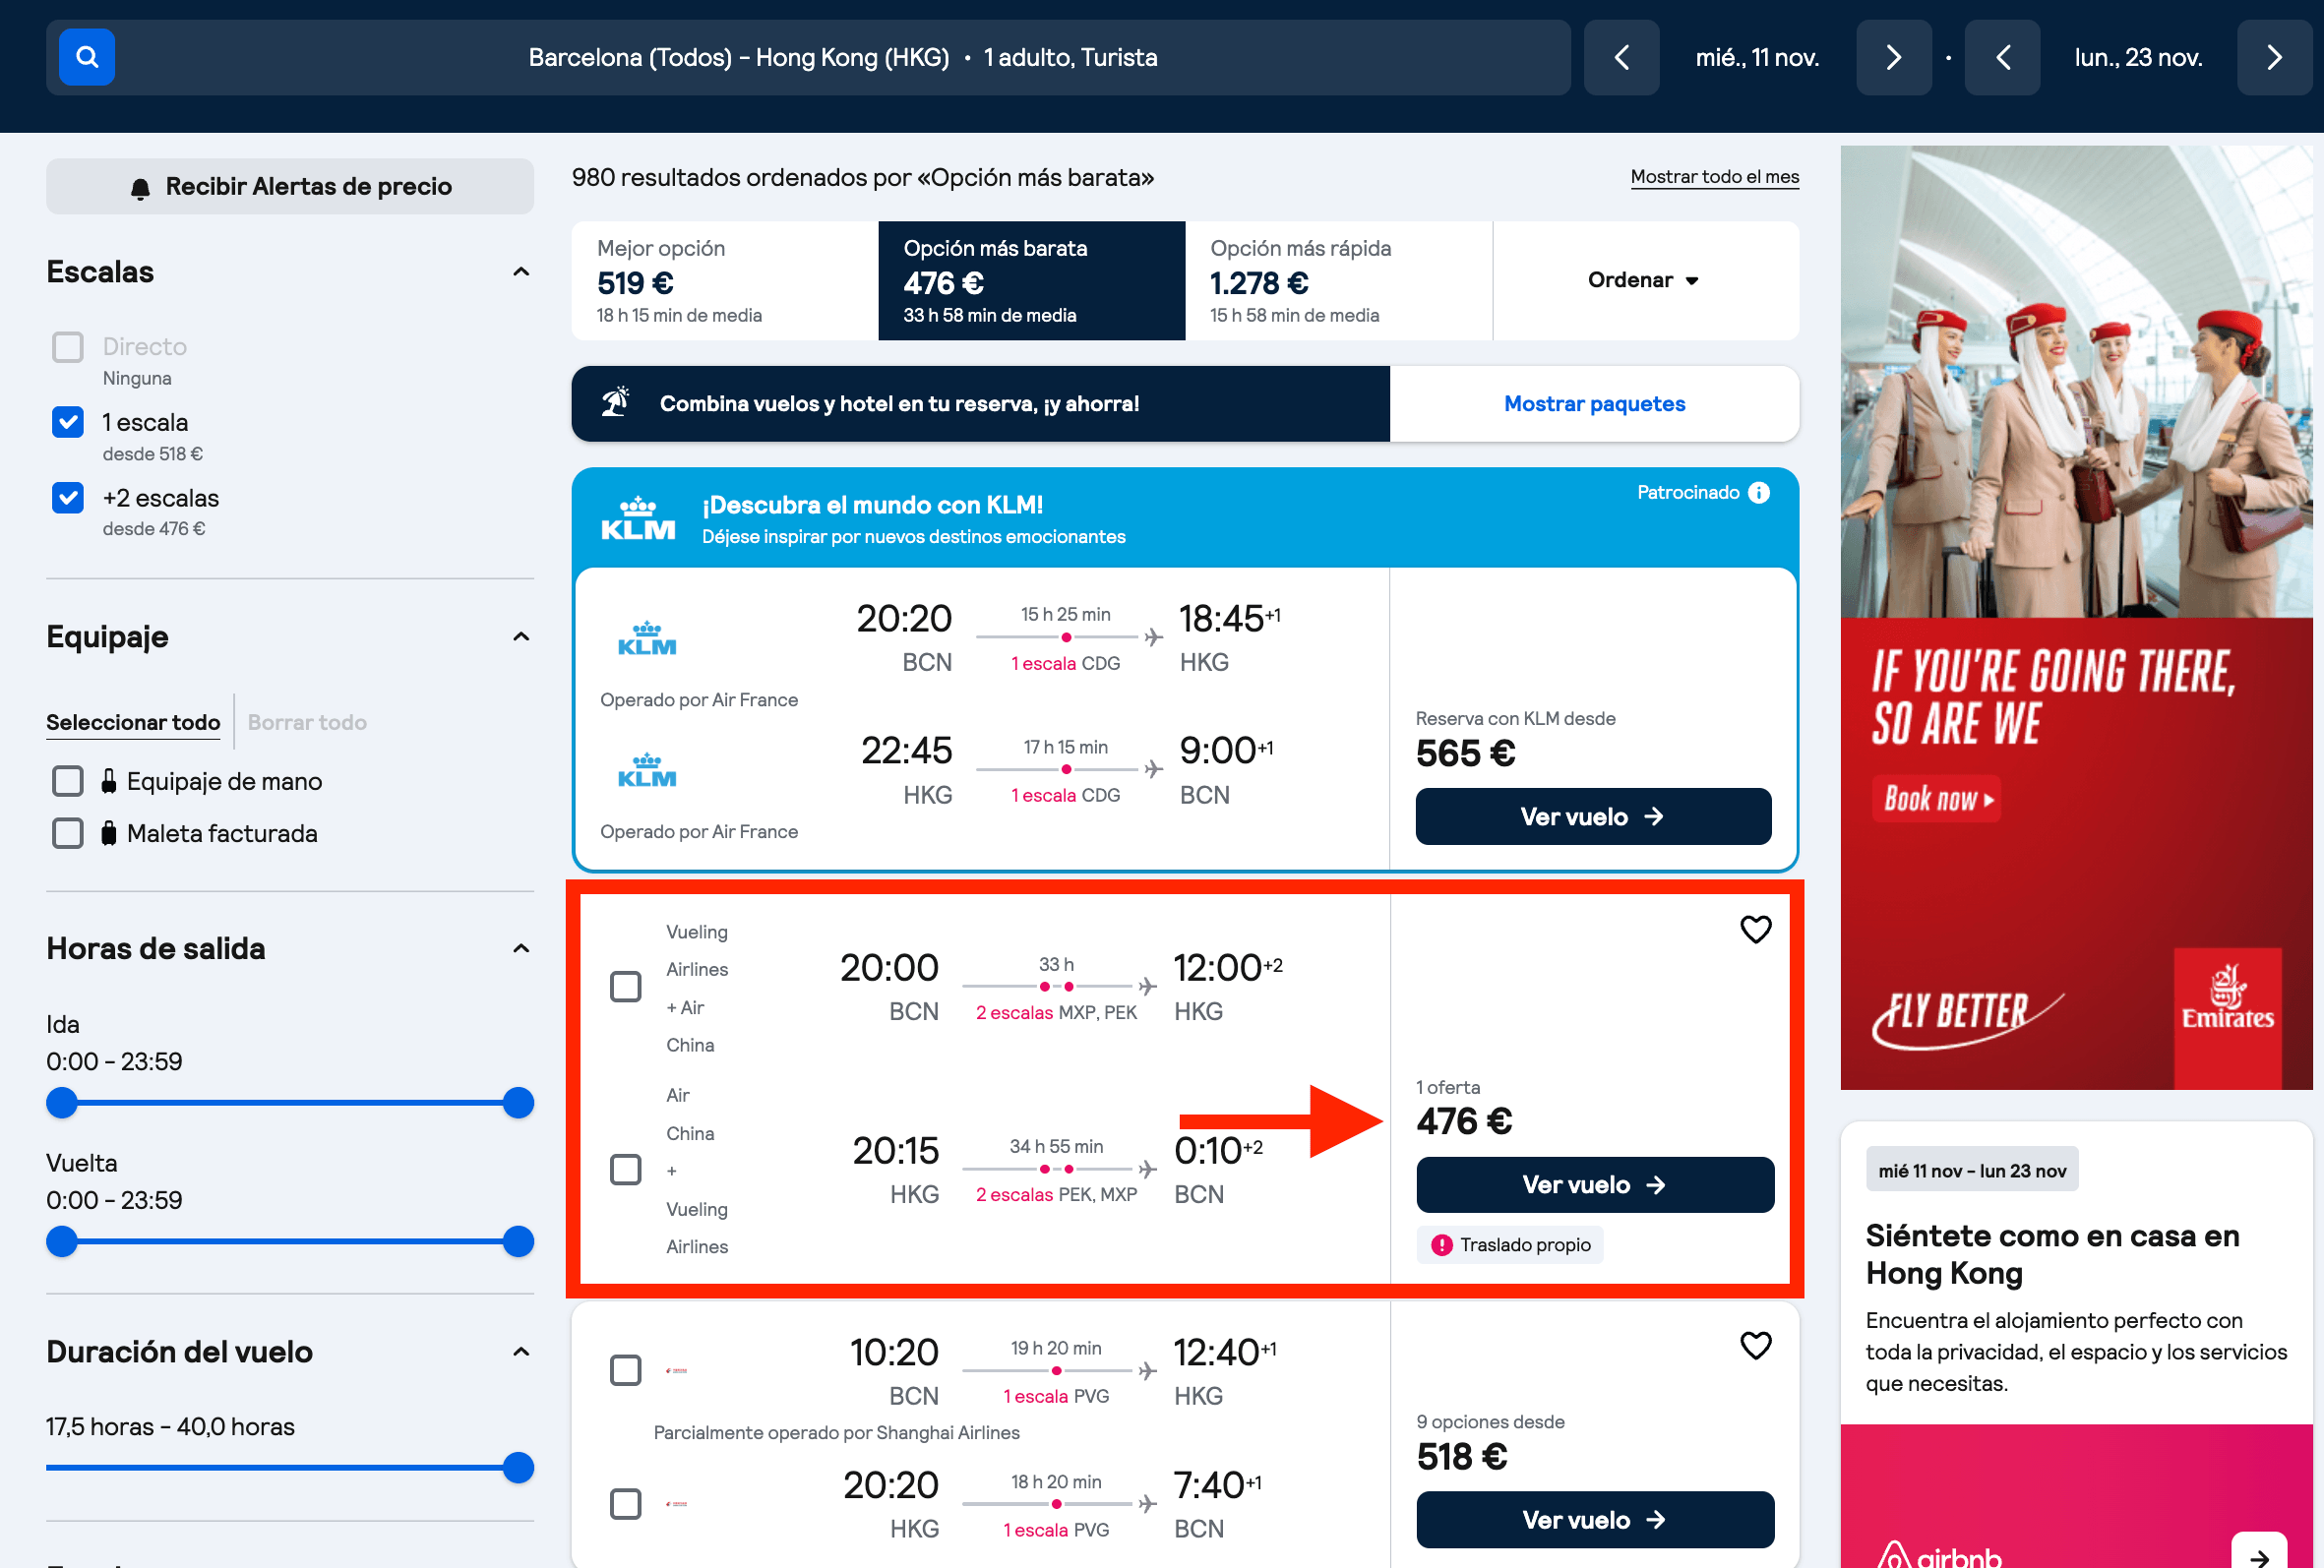Click the blue search magnifier icon

coord(87,57)
